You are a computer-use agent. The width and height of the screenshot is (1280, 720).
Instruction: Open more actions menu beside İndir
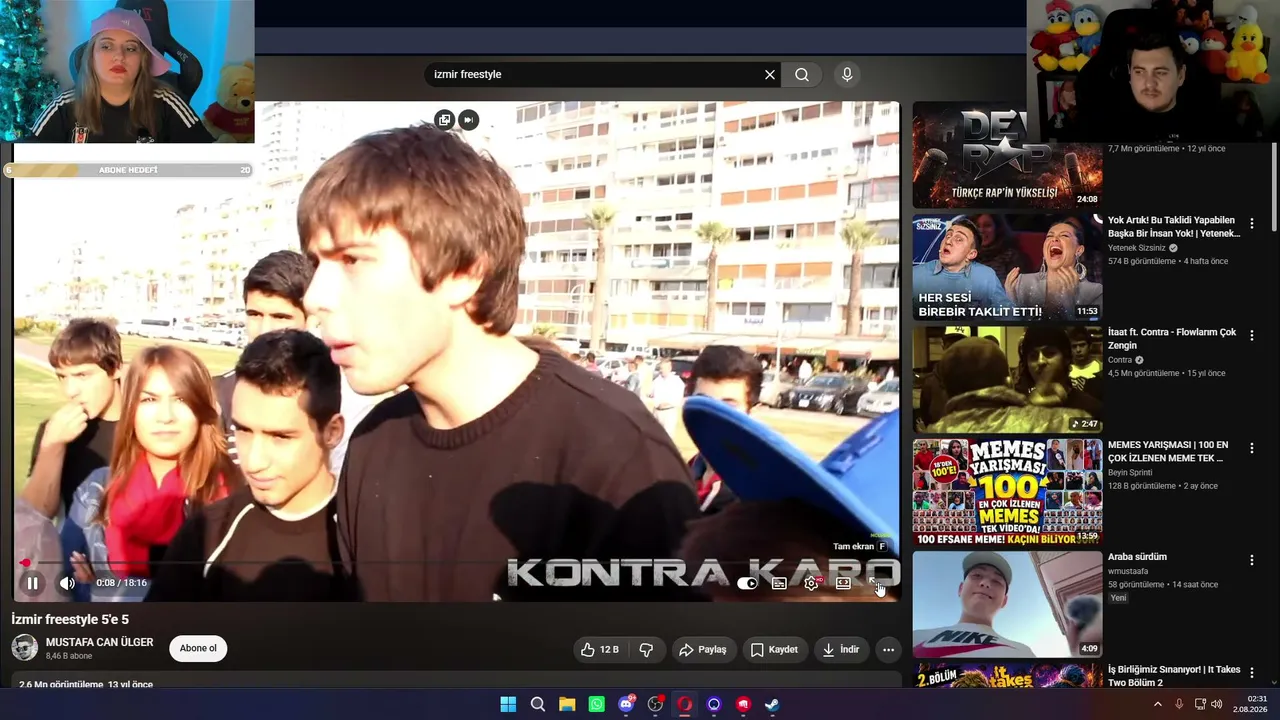click(888, 650)
